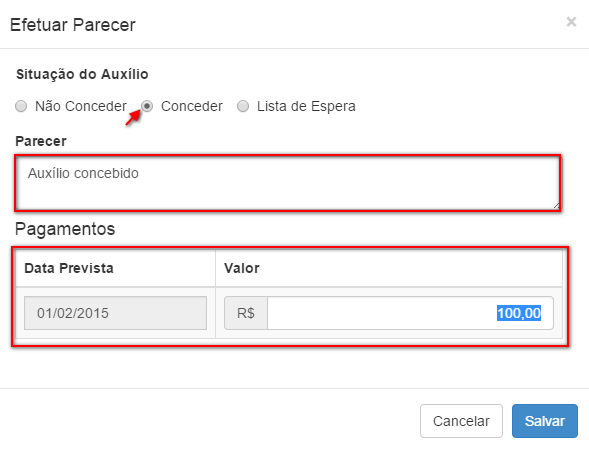Click the Parecer field label
The width and height of the screenshot is (589, 450).
click(41, 141)
